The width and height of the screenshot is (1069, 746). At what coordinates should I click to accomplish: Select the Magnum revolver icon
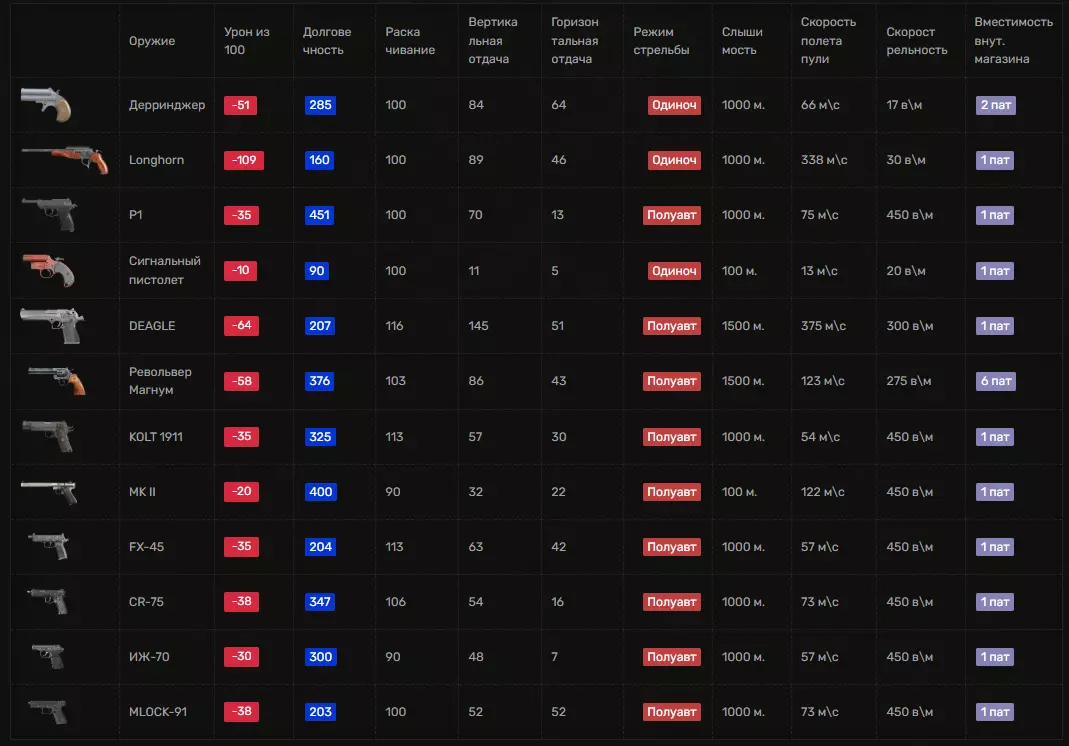click(57, 379)
